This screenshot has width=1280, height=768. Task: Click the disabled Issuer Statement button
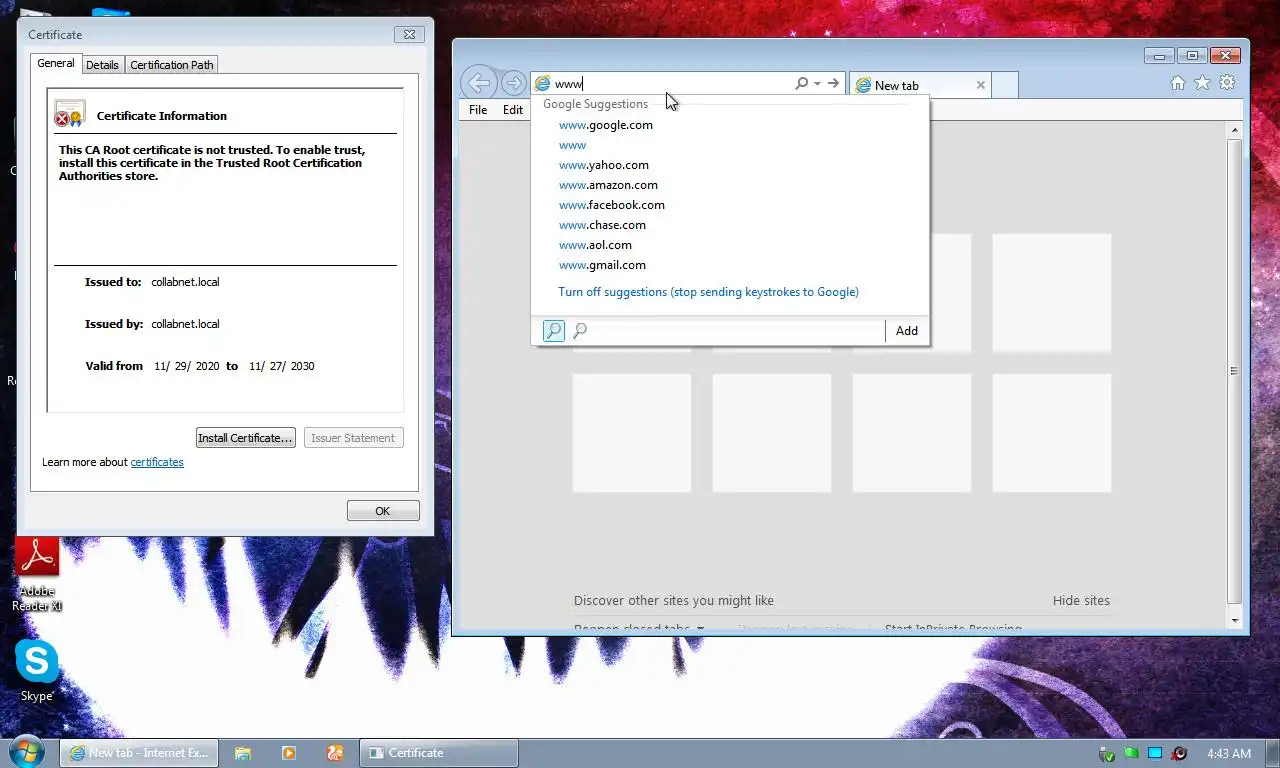point(354,438)
